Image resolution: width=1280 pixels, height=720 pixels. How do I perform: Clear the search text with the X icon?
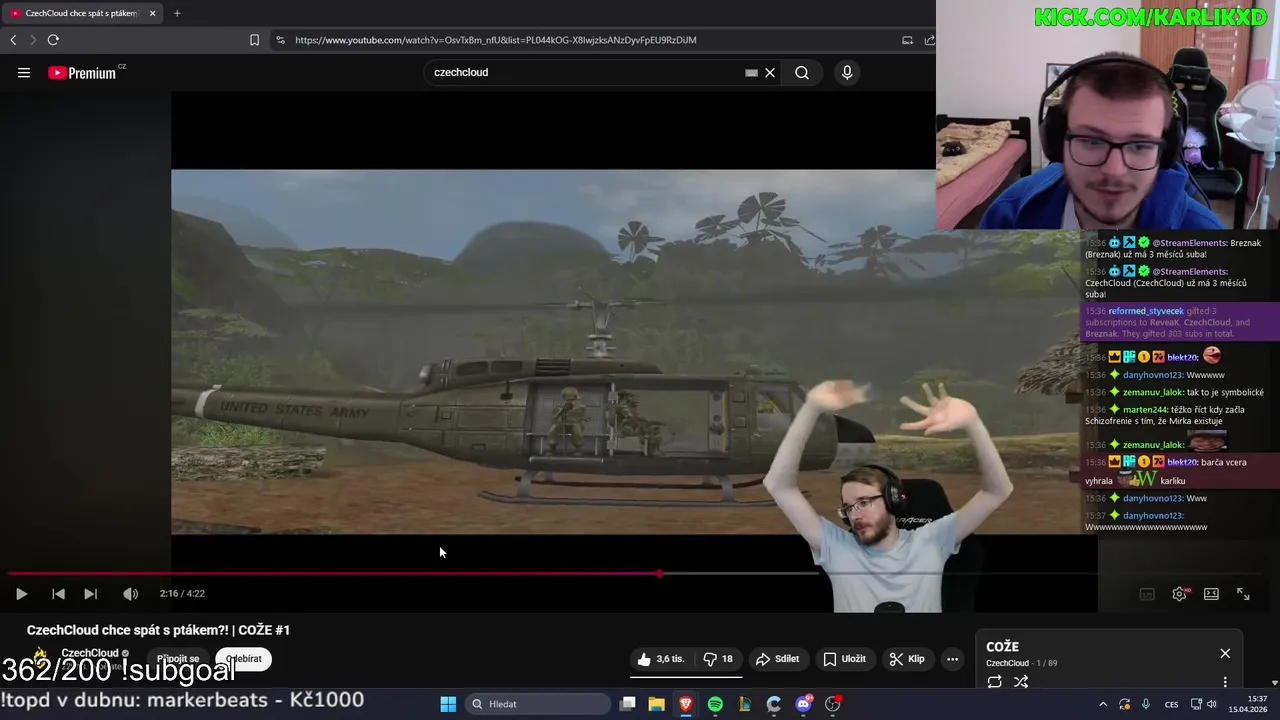770,72
